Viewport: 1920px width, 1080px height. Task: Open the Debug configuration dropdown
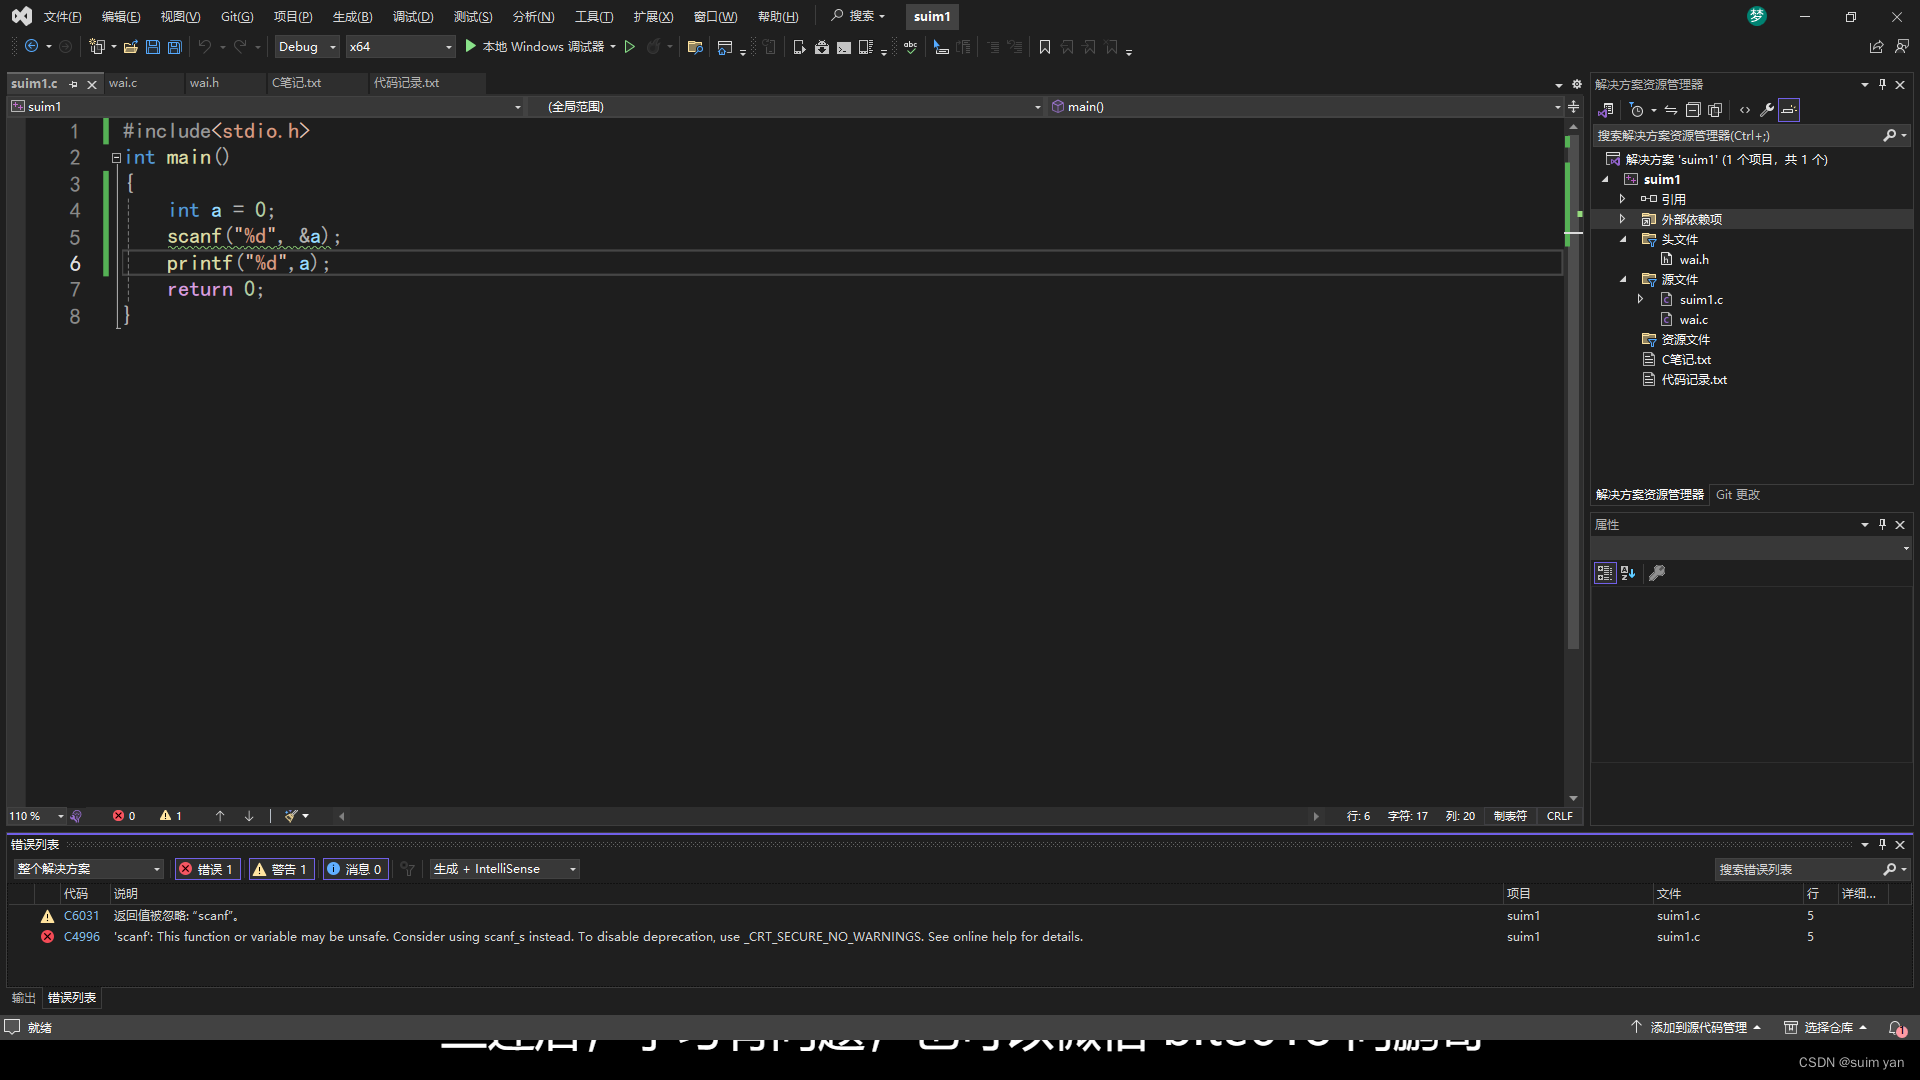coord(307,47)
